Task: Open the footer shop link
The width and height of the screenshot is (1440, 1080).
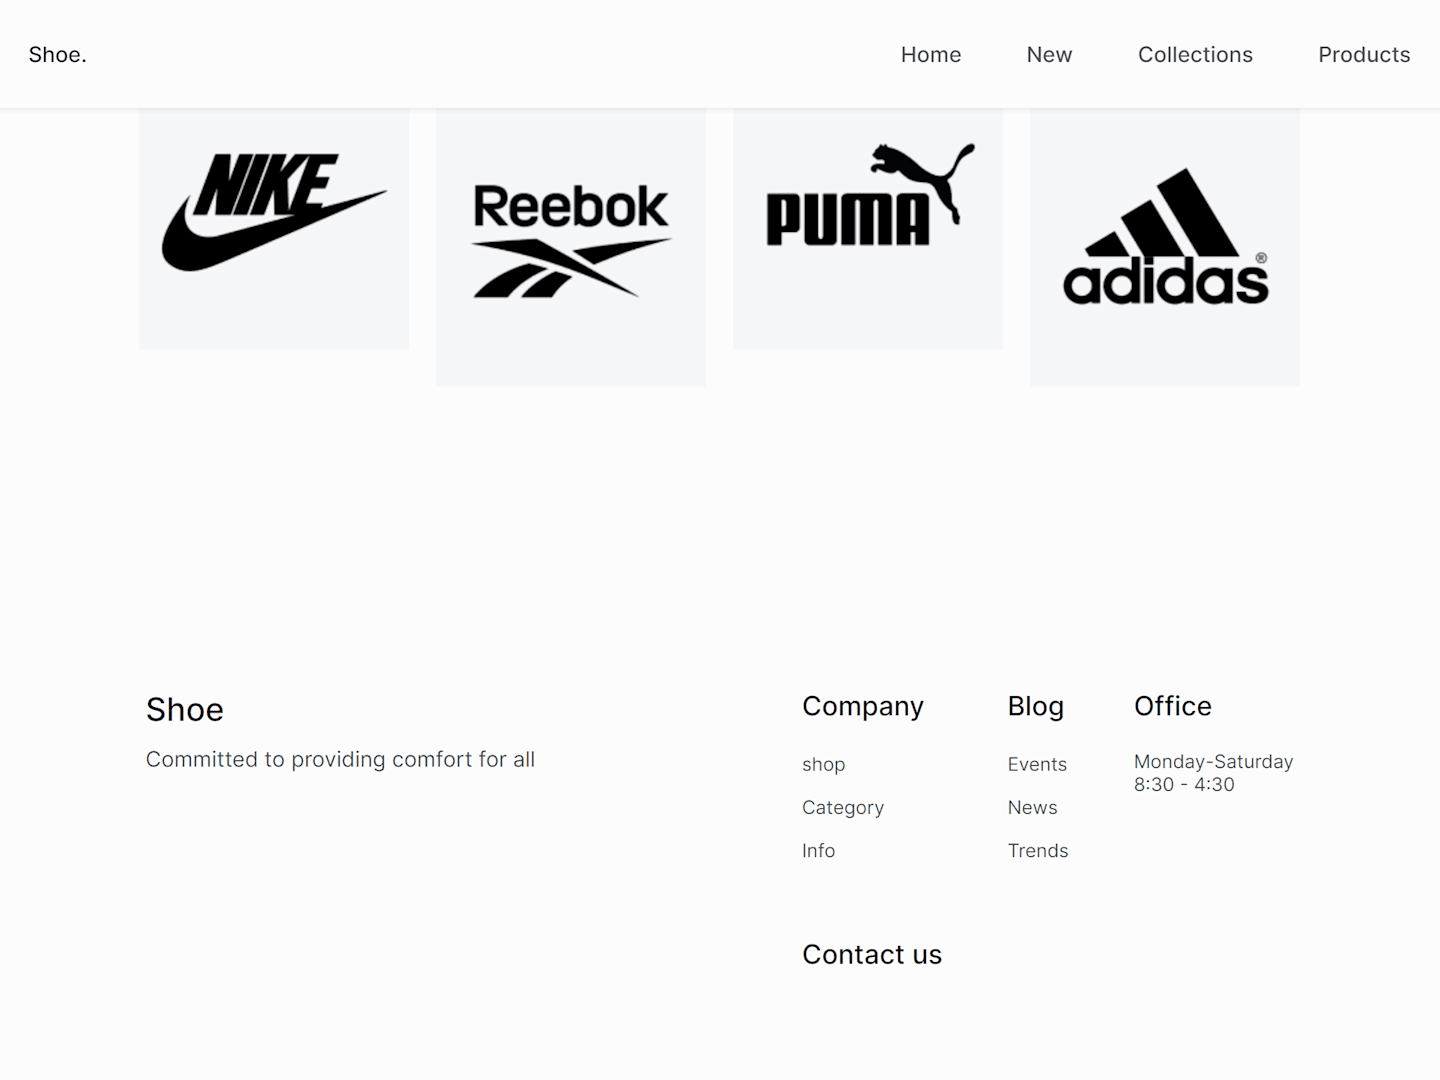Action: tap(823, 764)
